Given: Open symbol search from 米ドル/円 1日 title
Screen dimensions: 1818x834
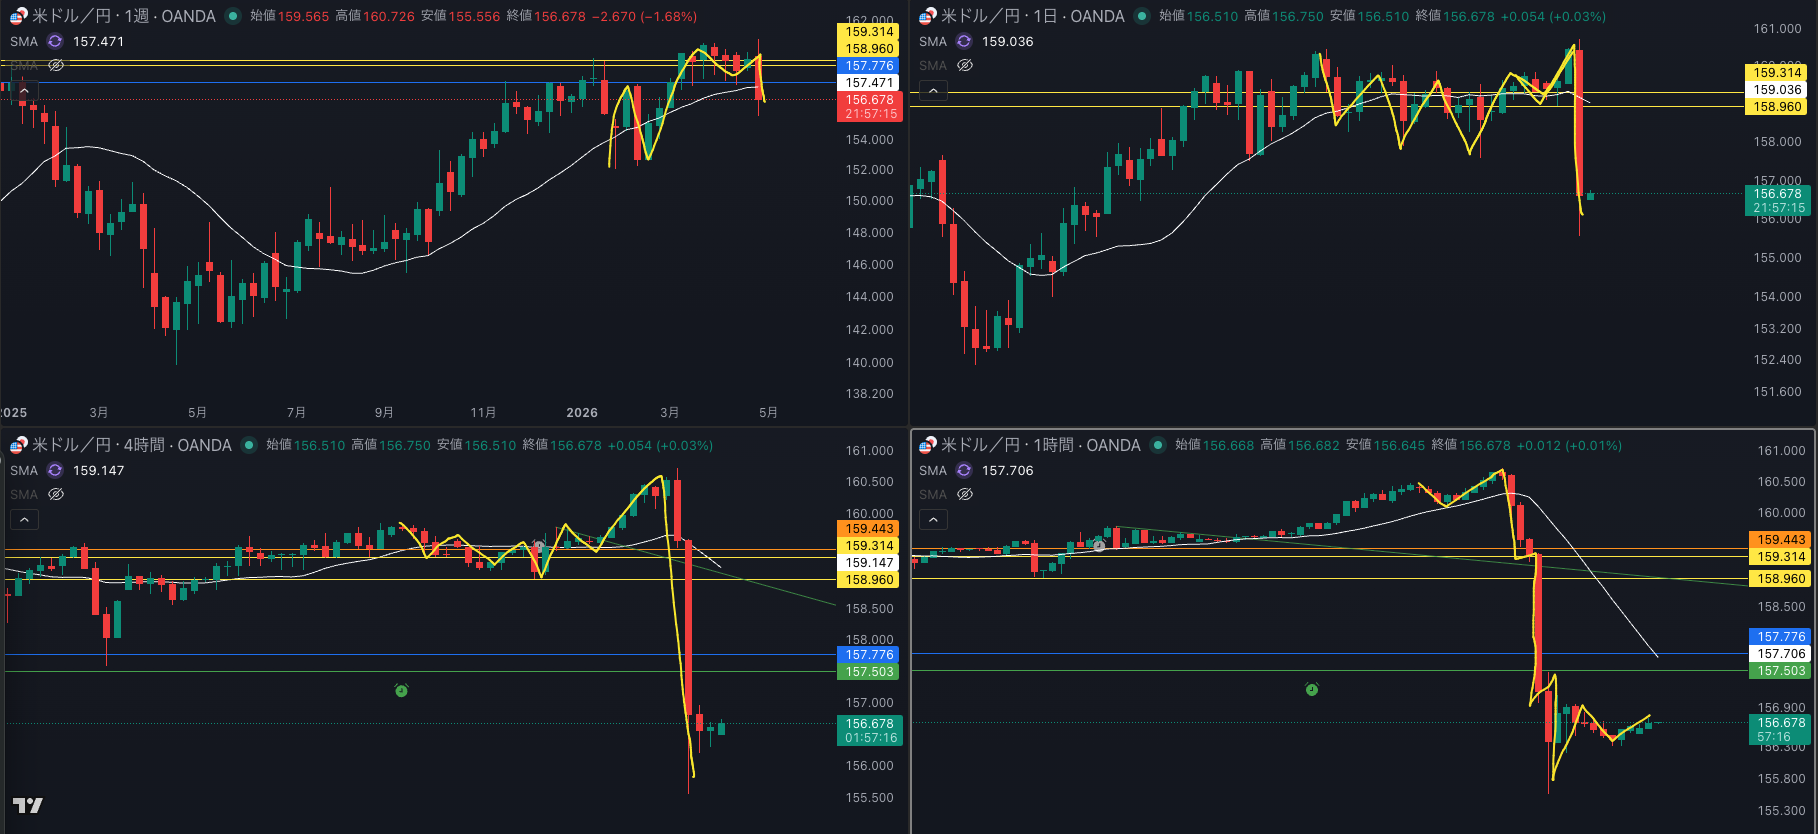Looking at the screenshot, I should 1033,16.
